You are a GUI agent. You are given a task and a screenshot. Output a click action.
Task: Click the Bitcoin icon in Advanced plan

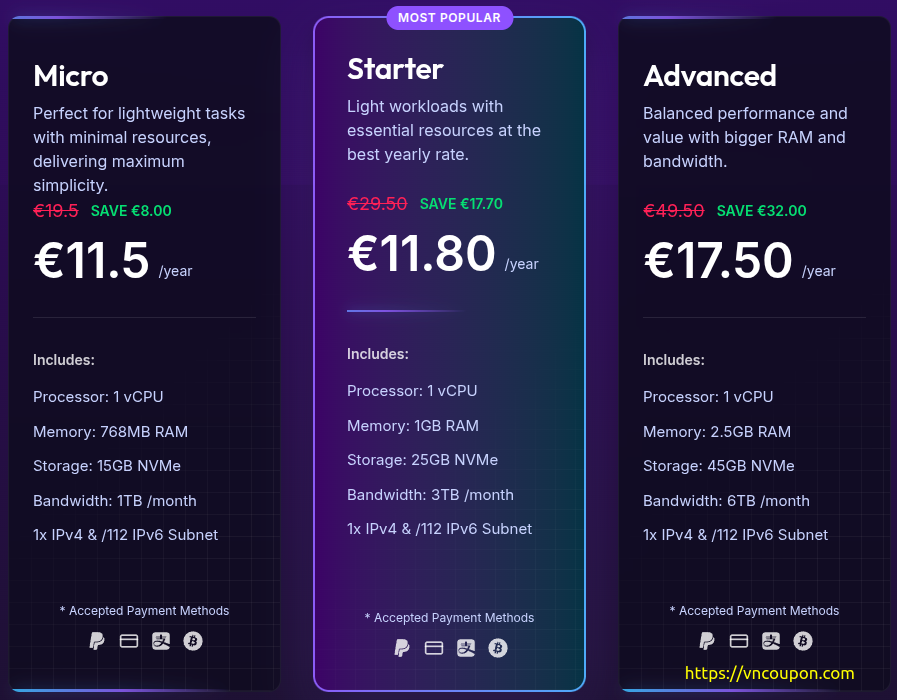[x=803, y=641]
